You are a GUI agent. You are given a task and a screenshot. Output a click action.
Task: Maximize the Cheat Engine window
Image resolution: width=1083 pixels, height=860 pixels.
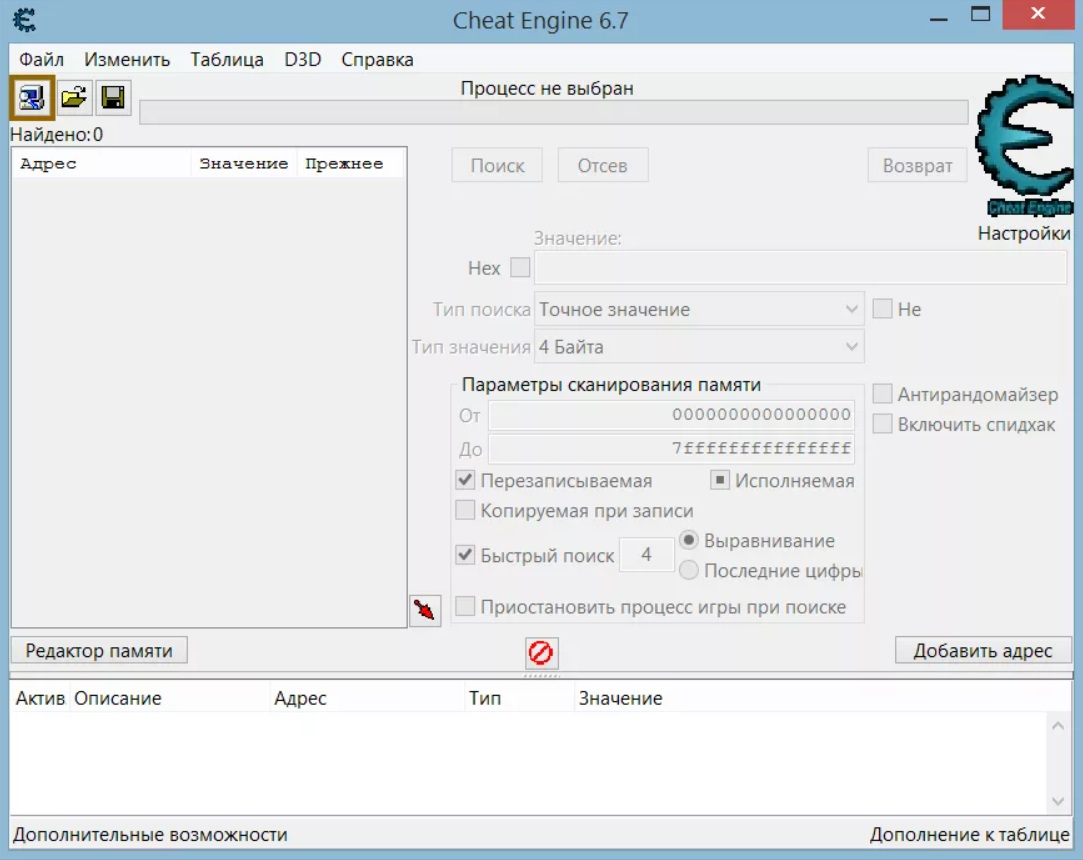[980, 15]
